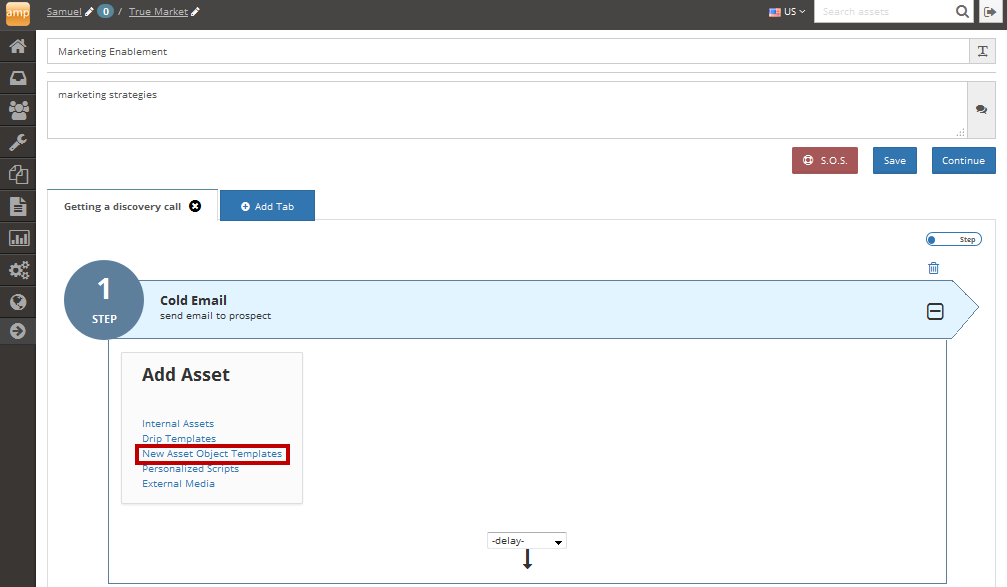Image resolution: width=1007 pixels, height=587 pixels.
Task: Click the Cold Email step title
Action: click(193, 301)
